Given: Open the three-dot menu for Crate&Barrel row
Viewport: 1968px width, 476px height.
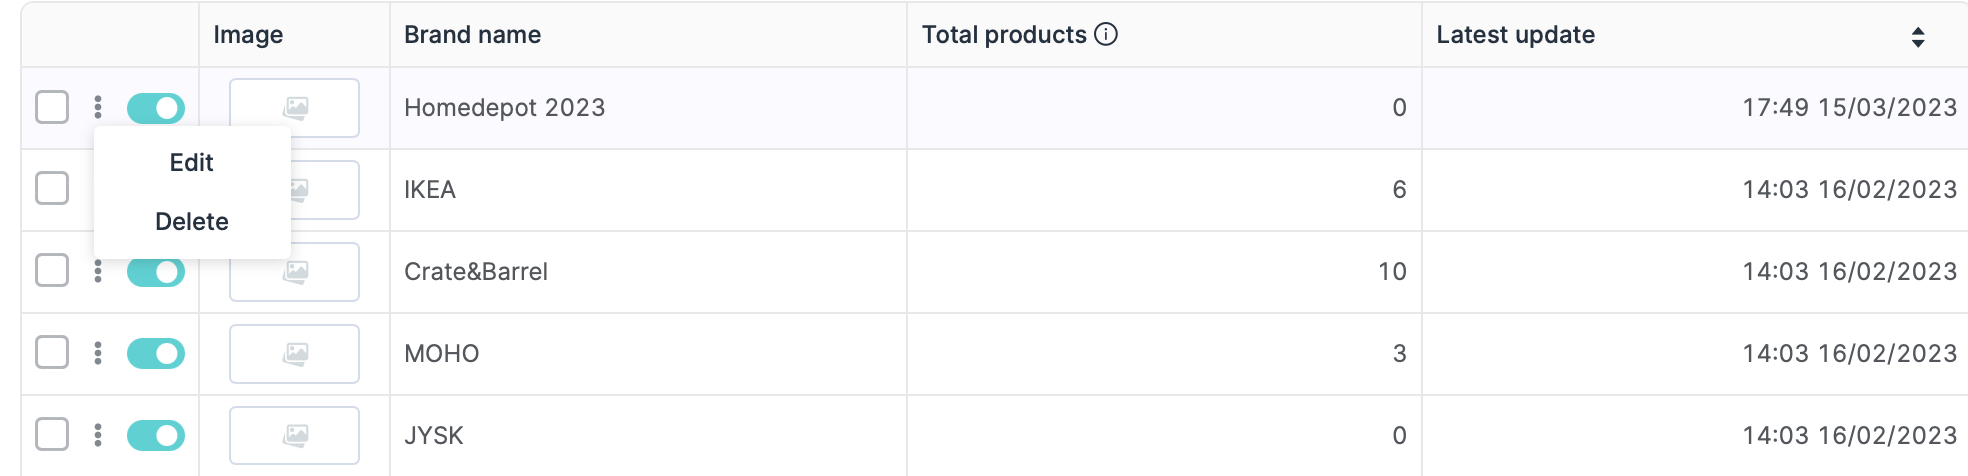Looking at the screenshot, I should pyautogui.click(x=98, y=272).
